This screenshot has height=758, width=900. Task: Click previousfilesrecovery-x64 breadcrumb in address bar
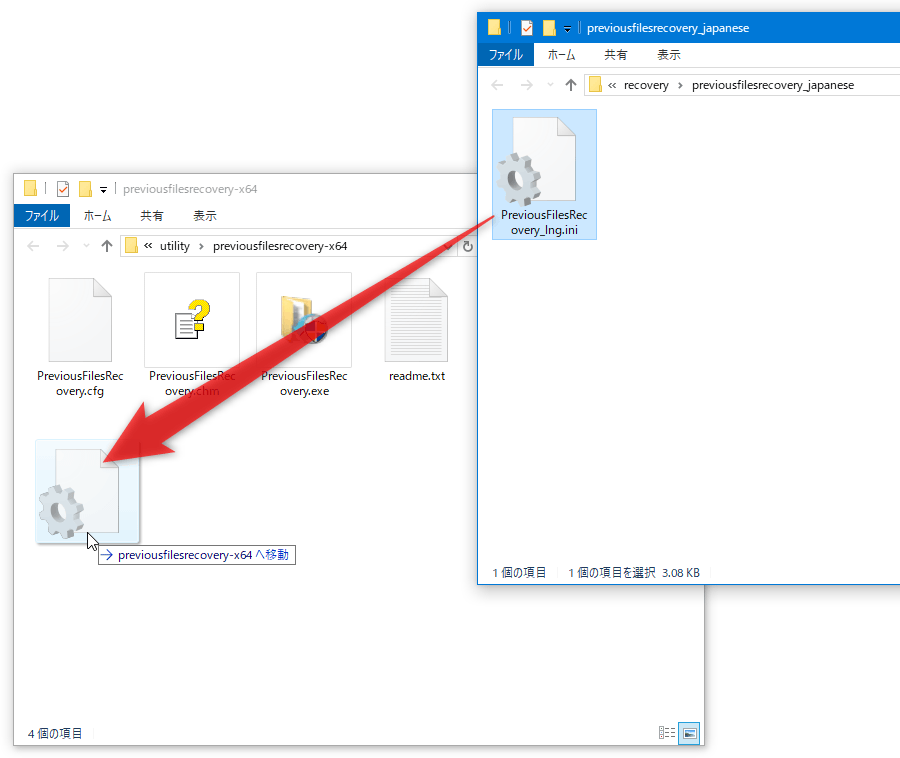pos(280,246)
